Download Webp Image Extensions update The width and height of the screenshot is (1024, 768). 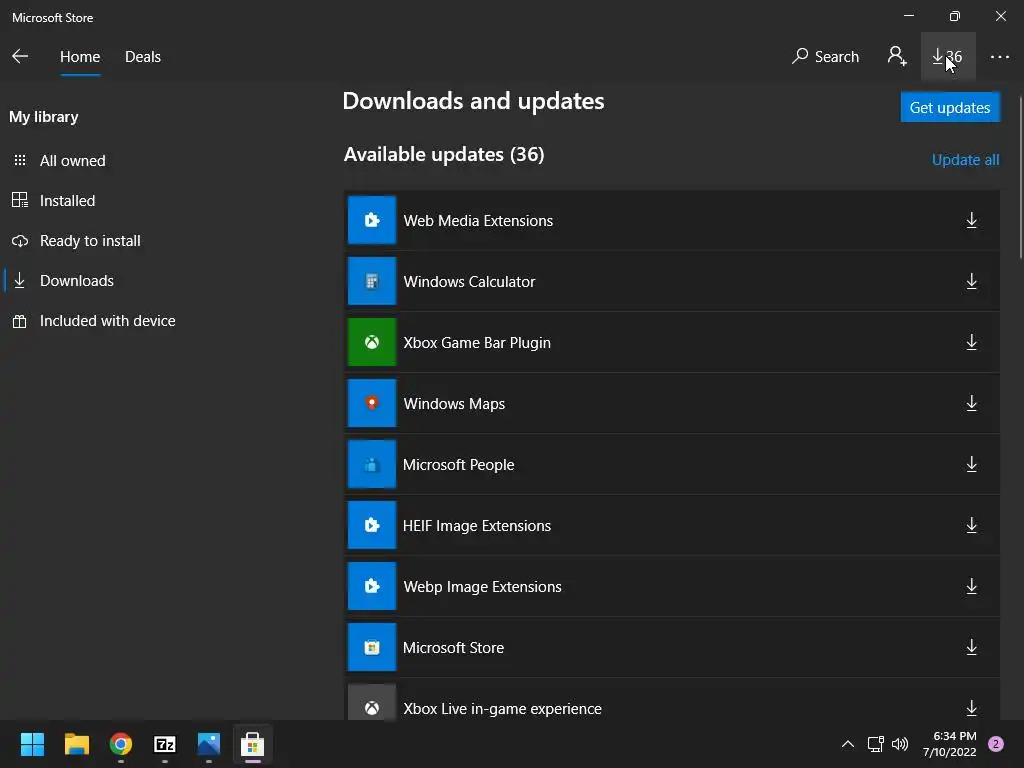pos(971,586)
